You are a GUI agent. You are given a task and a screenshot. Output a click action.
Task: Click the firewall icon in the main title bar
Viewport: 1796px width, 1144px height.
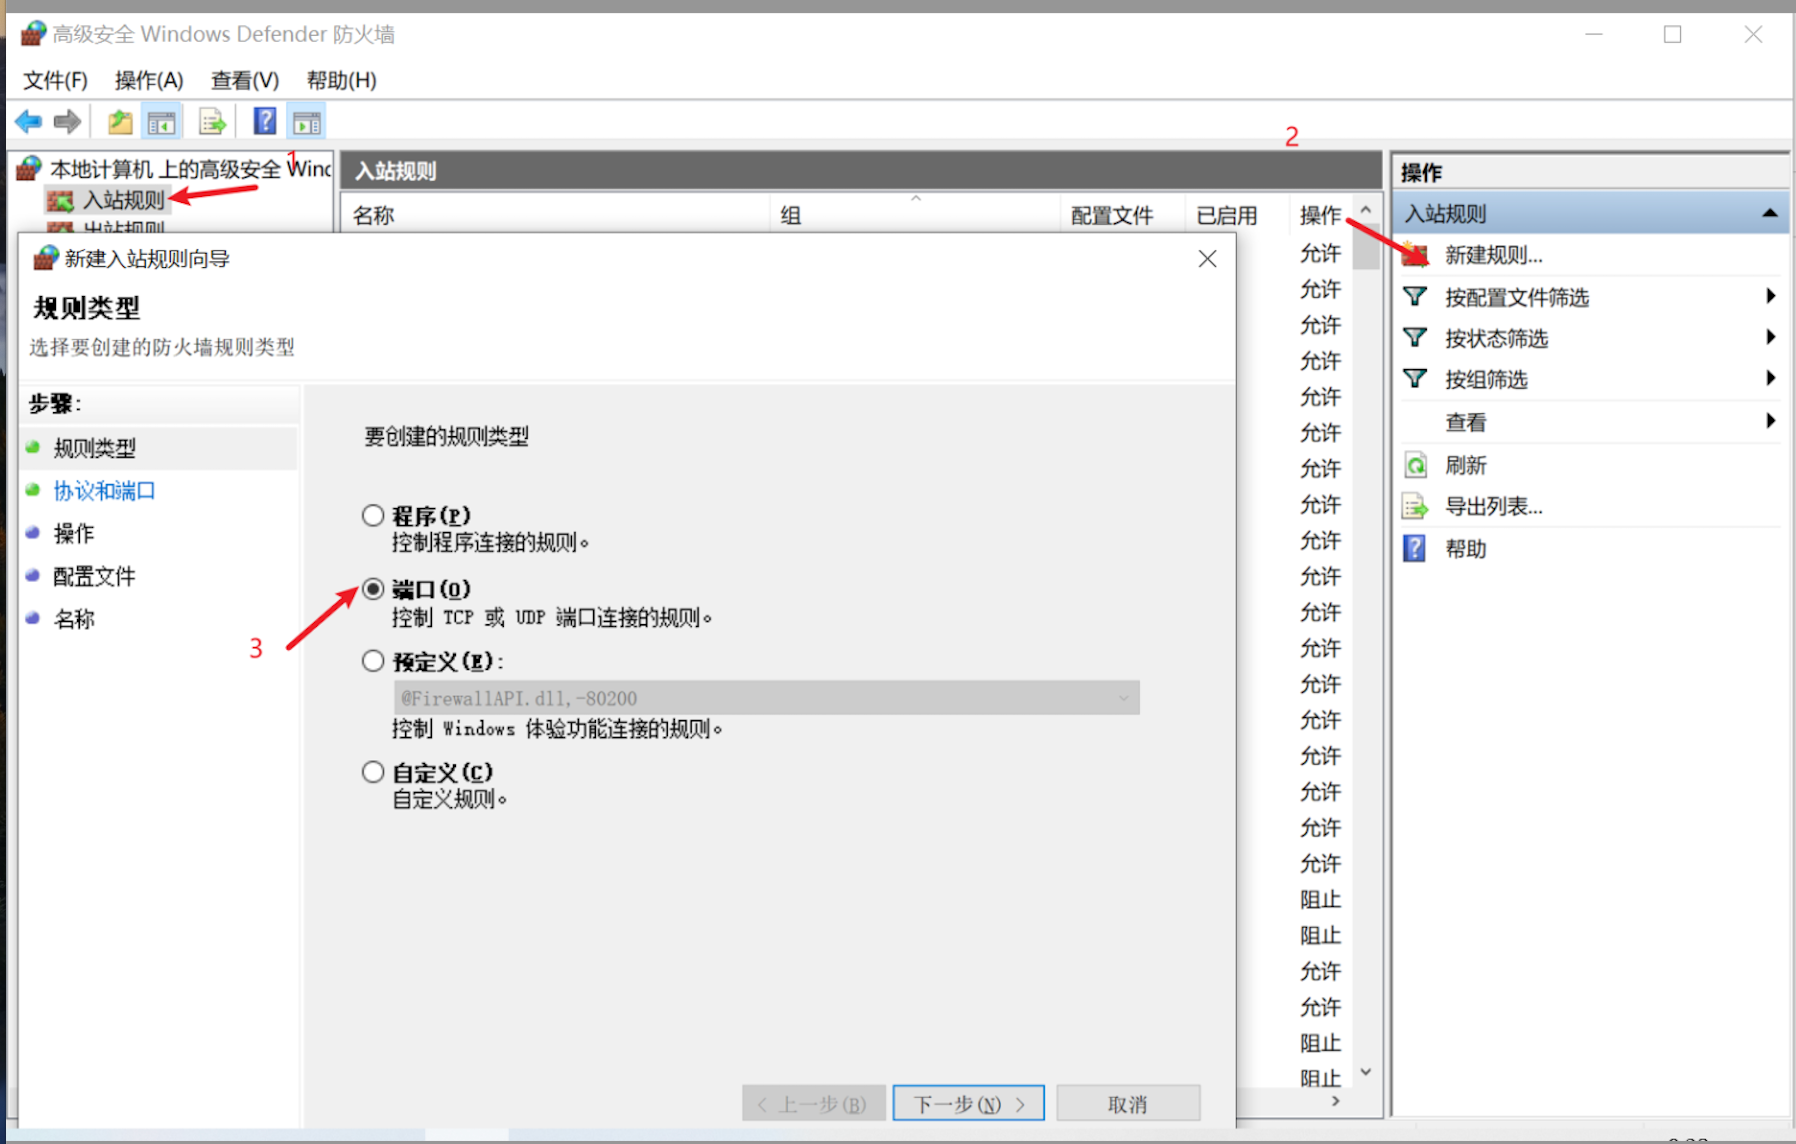point(33,34)
